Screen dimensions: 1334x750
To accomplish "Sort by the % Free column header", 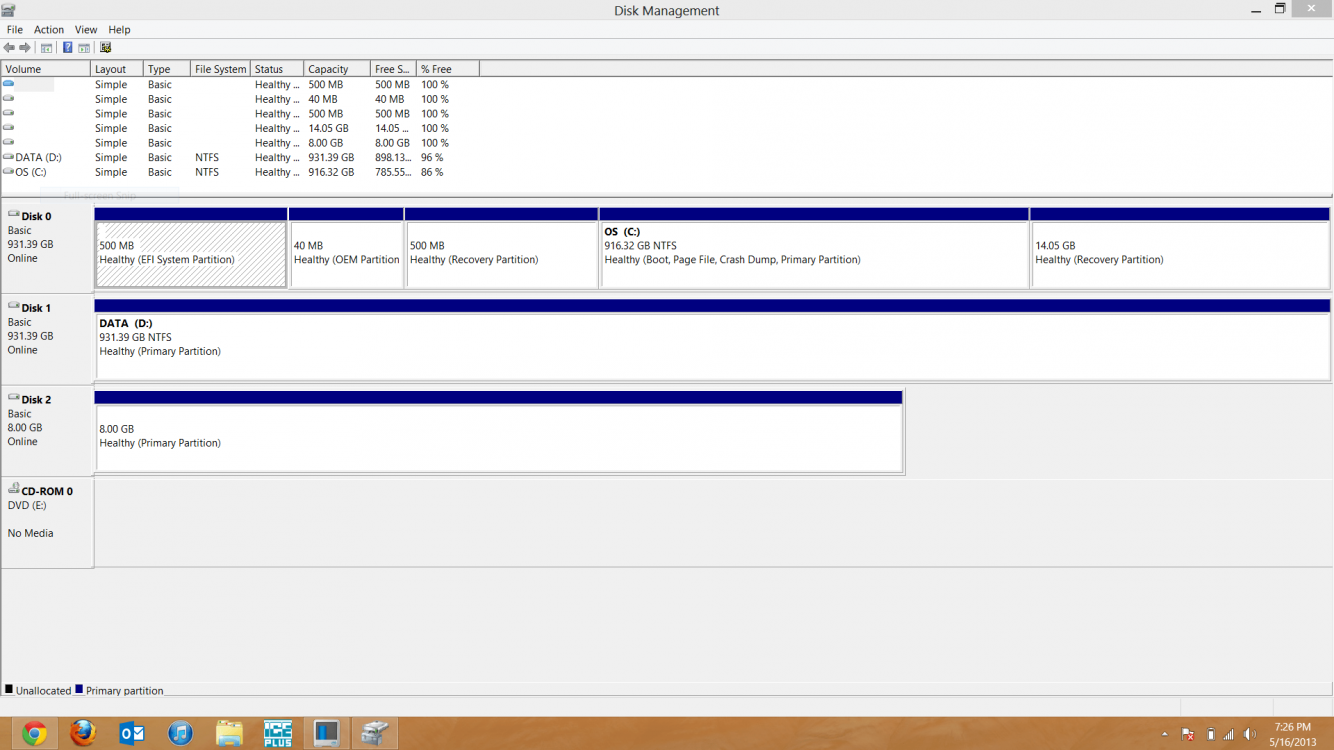I will click(x=448, y=69).
